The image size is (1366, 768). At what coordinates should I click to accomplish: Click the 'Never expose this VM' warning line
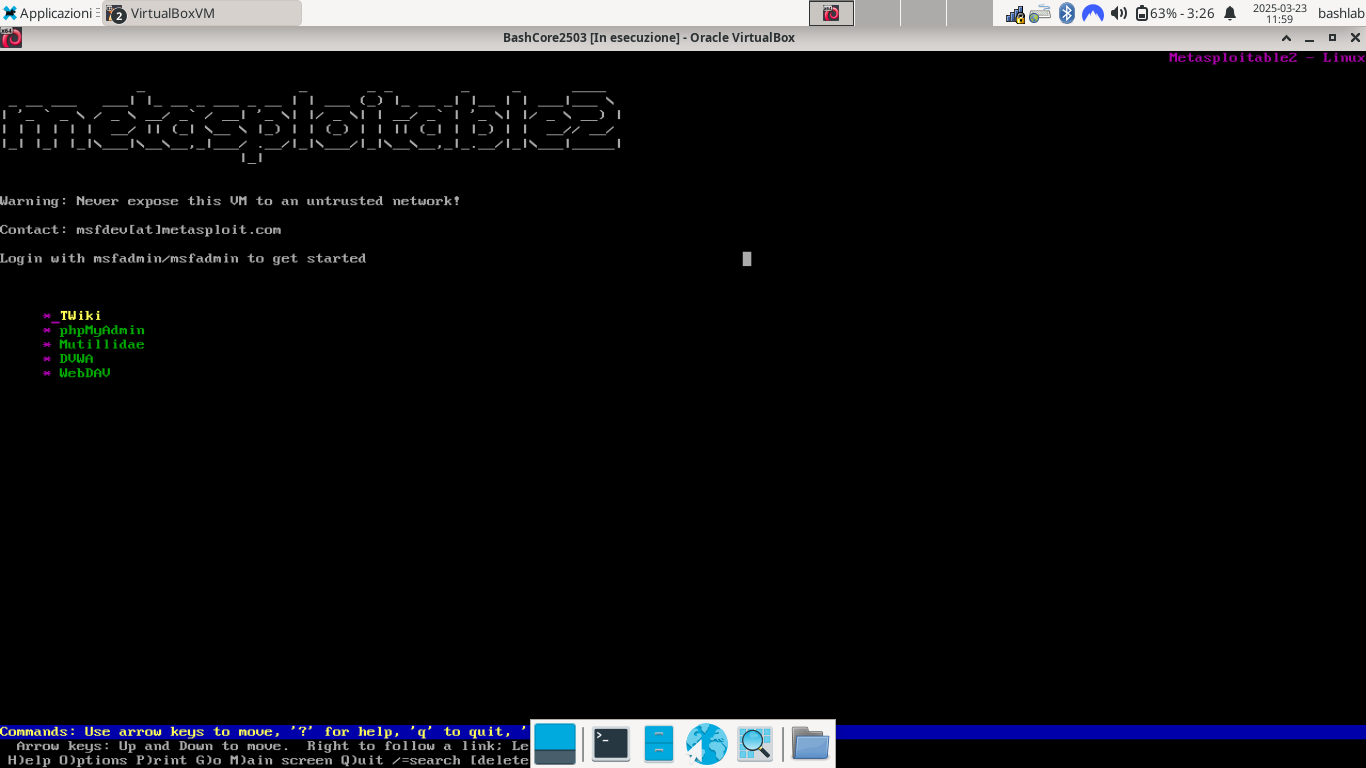(230, 201)
